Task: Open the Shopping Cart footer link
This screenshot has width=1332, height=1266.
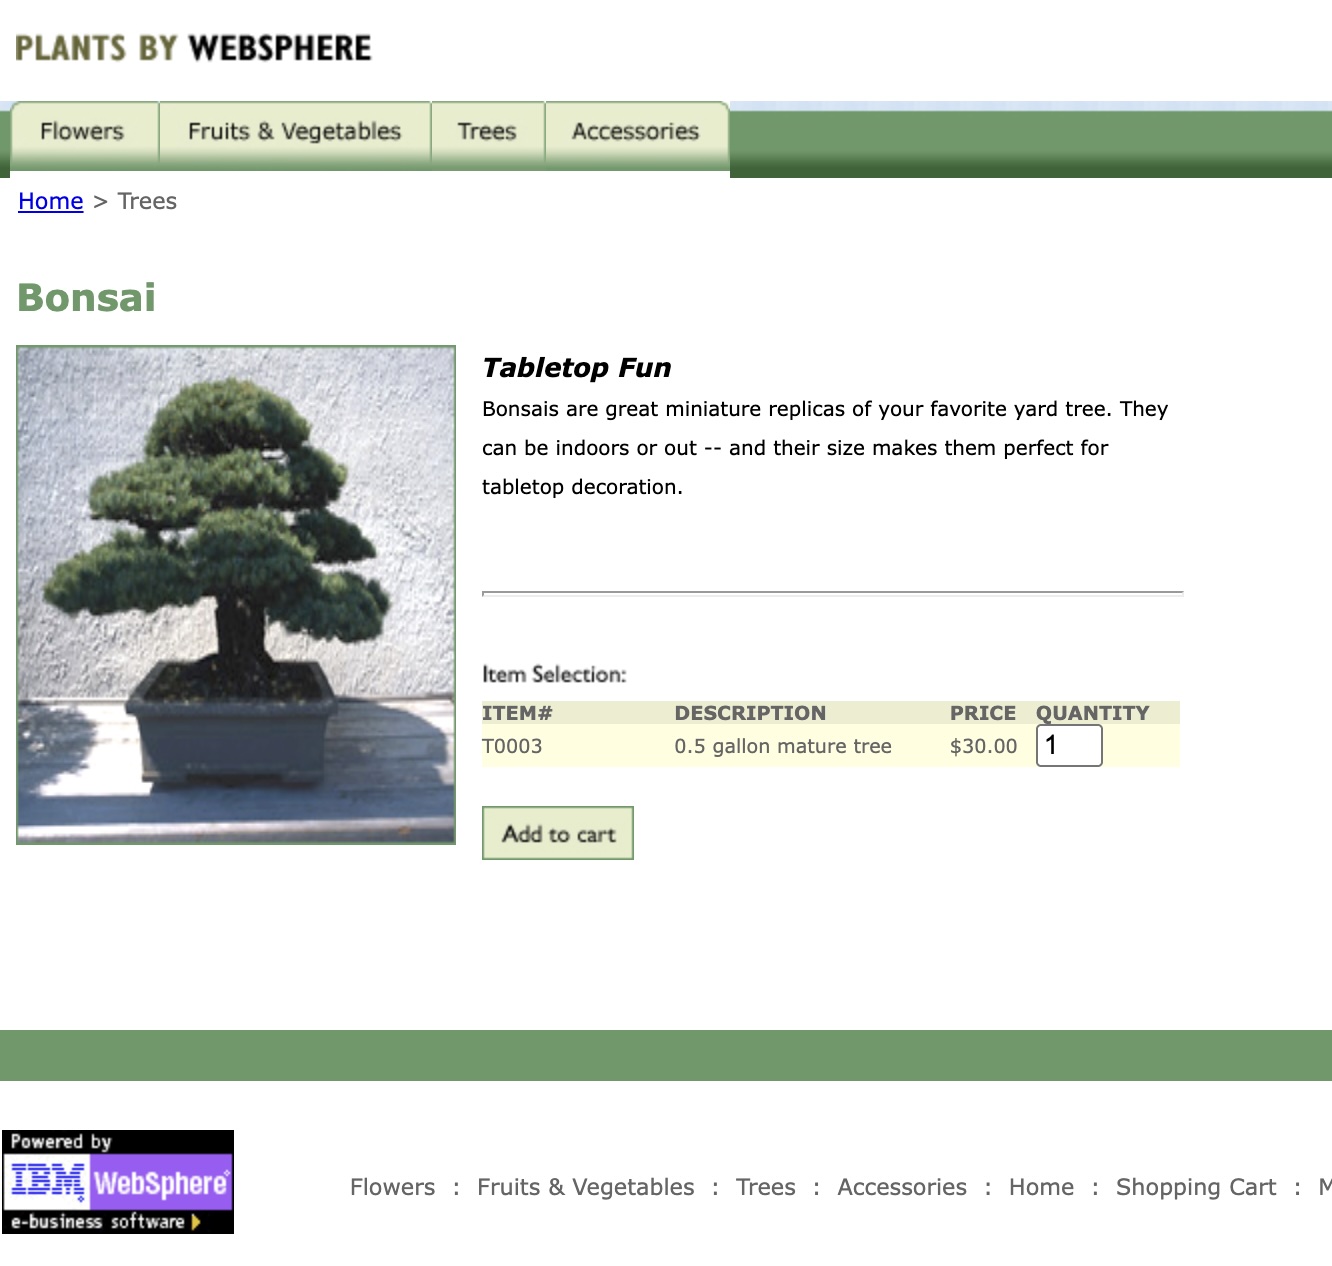Action: click(1195, 1187)
